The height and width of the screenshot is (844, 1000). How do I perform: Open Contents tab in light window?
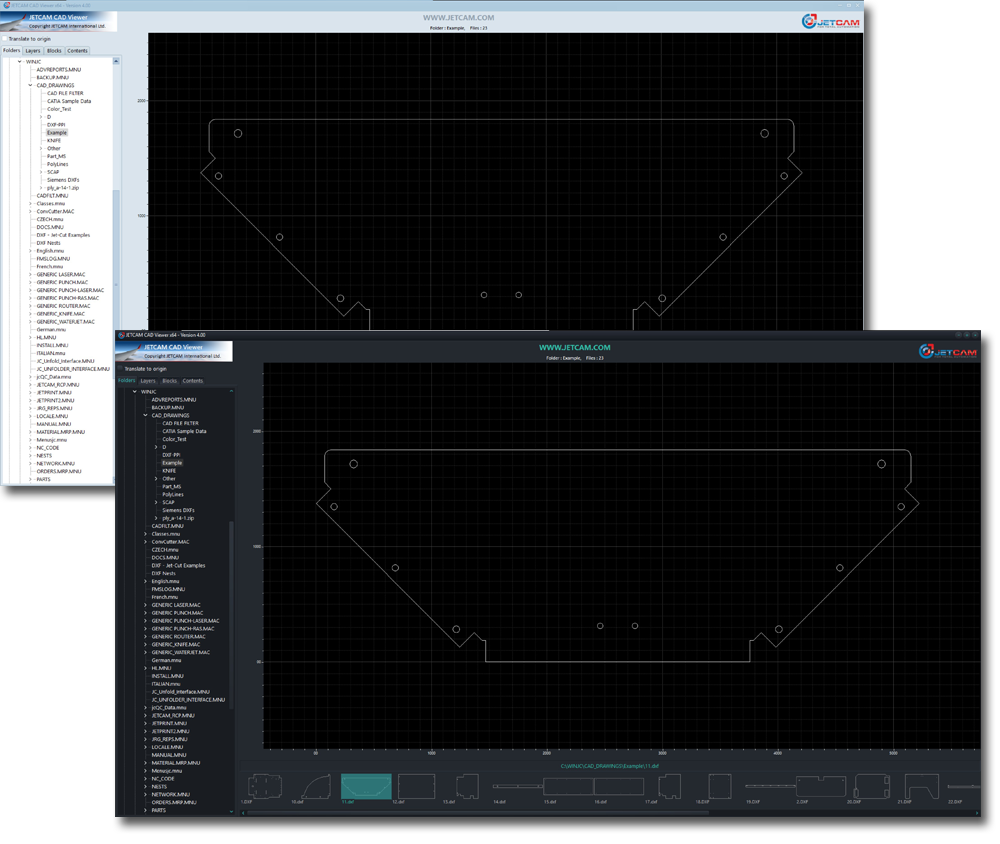pyautogui.click(x=77, y=50)
